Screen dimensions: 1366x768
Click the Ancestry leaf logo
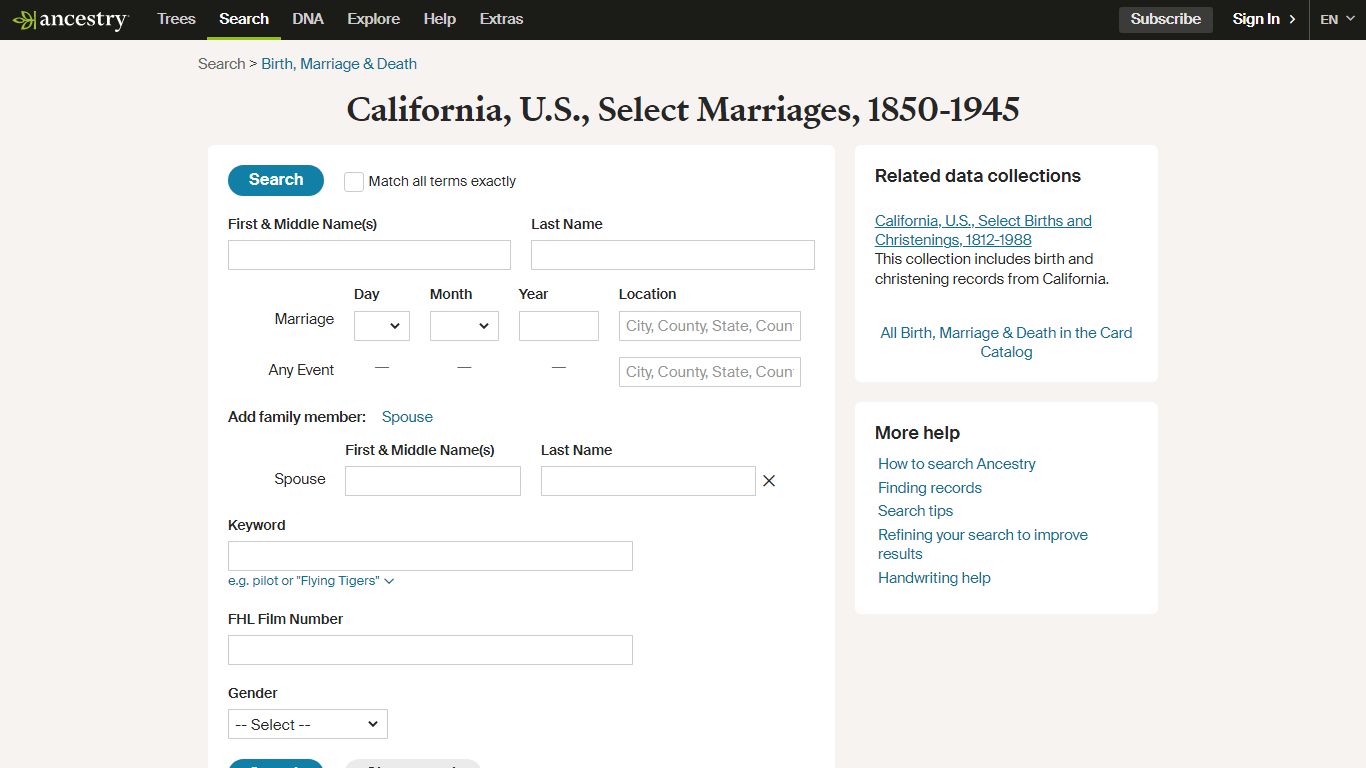70,20
